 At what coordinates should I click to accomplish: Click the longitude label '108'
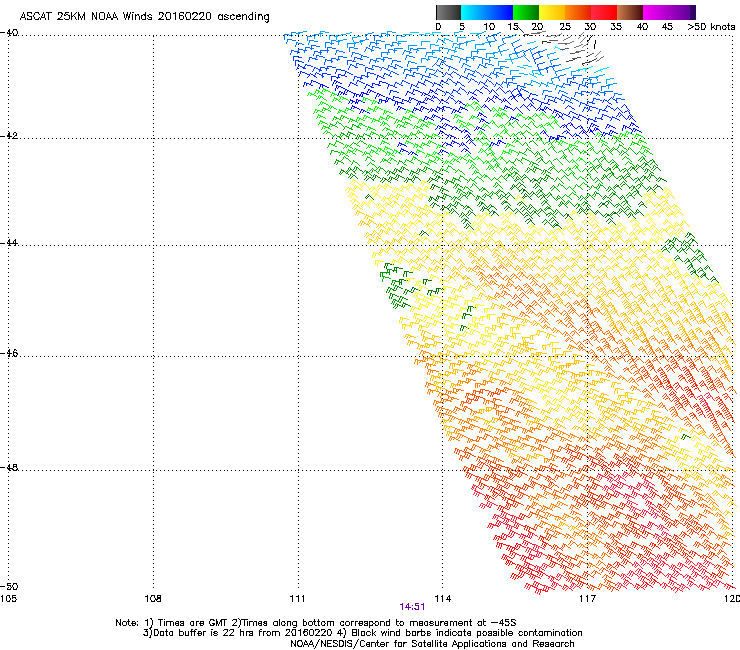tap(153, 599)
